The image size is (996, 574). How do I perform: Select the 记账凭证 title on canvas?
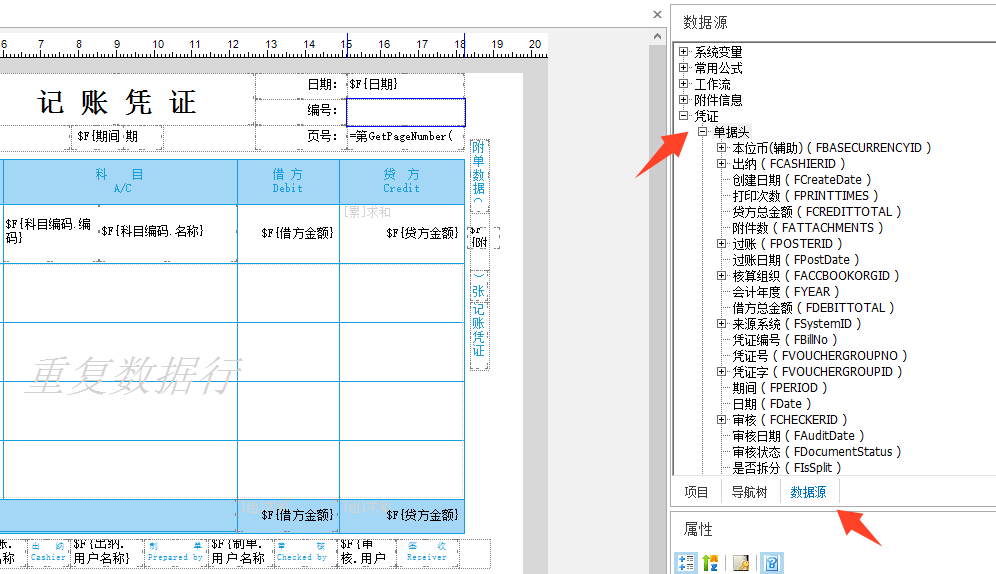[117, 102]
